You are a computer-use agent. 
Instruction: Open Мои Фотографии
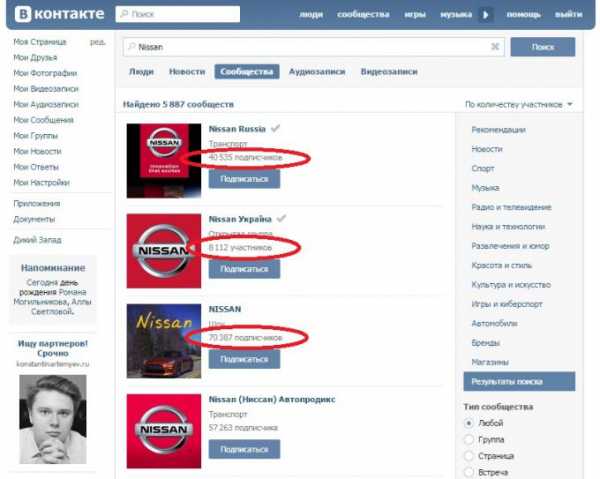pos(45,73)
